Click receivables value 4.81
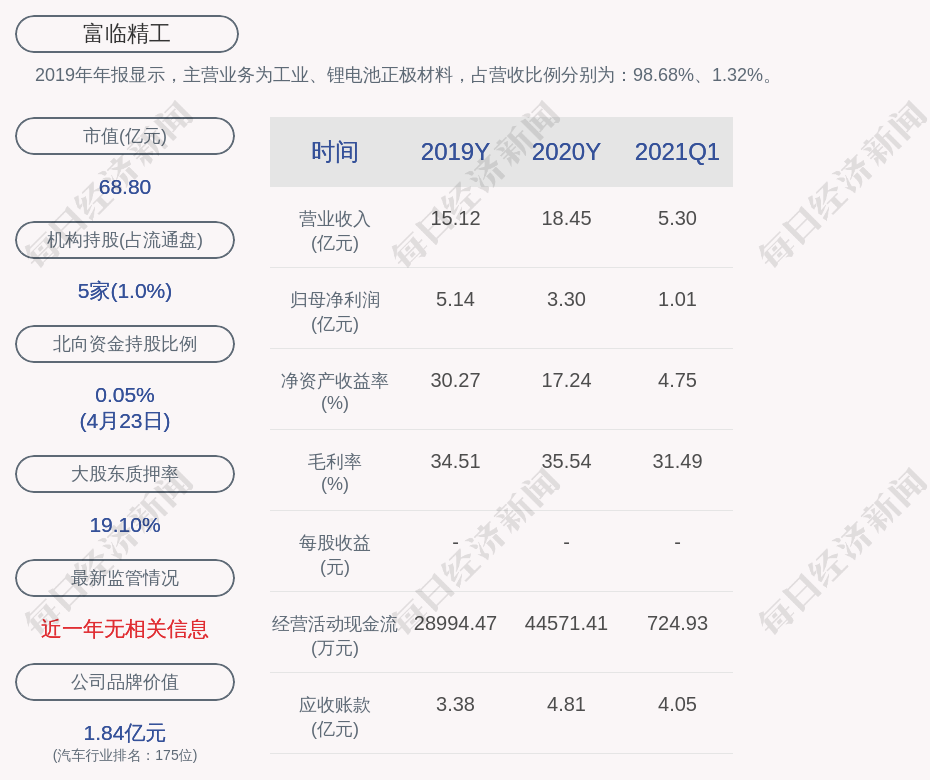Viewport: 930px width, 780px height. click(x=566, y=705)
